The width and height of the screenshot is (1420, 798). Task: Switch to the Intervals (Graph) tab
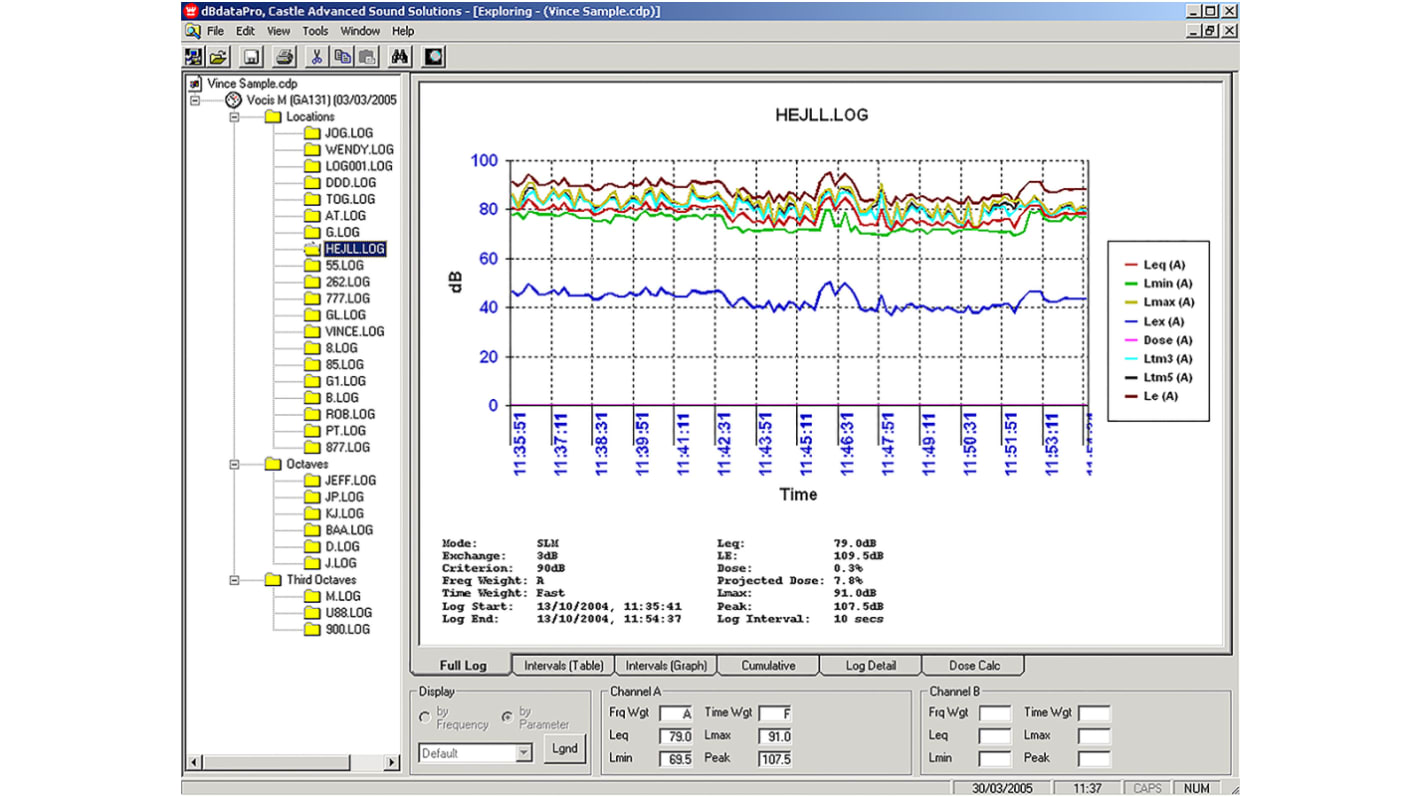(x=665, y=665)
